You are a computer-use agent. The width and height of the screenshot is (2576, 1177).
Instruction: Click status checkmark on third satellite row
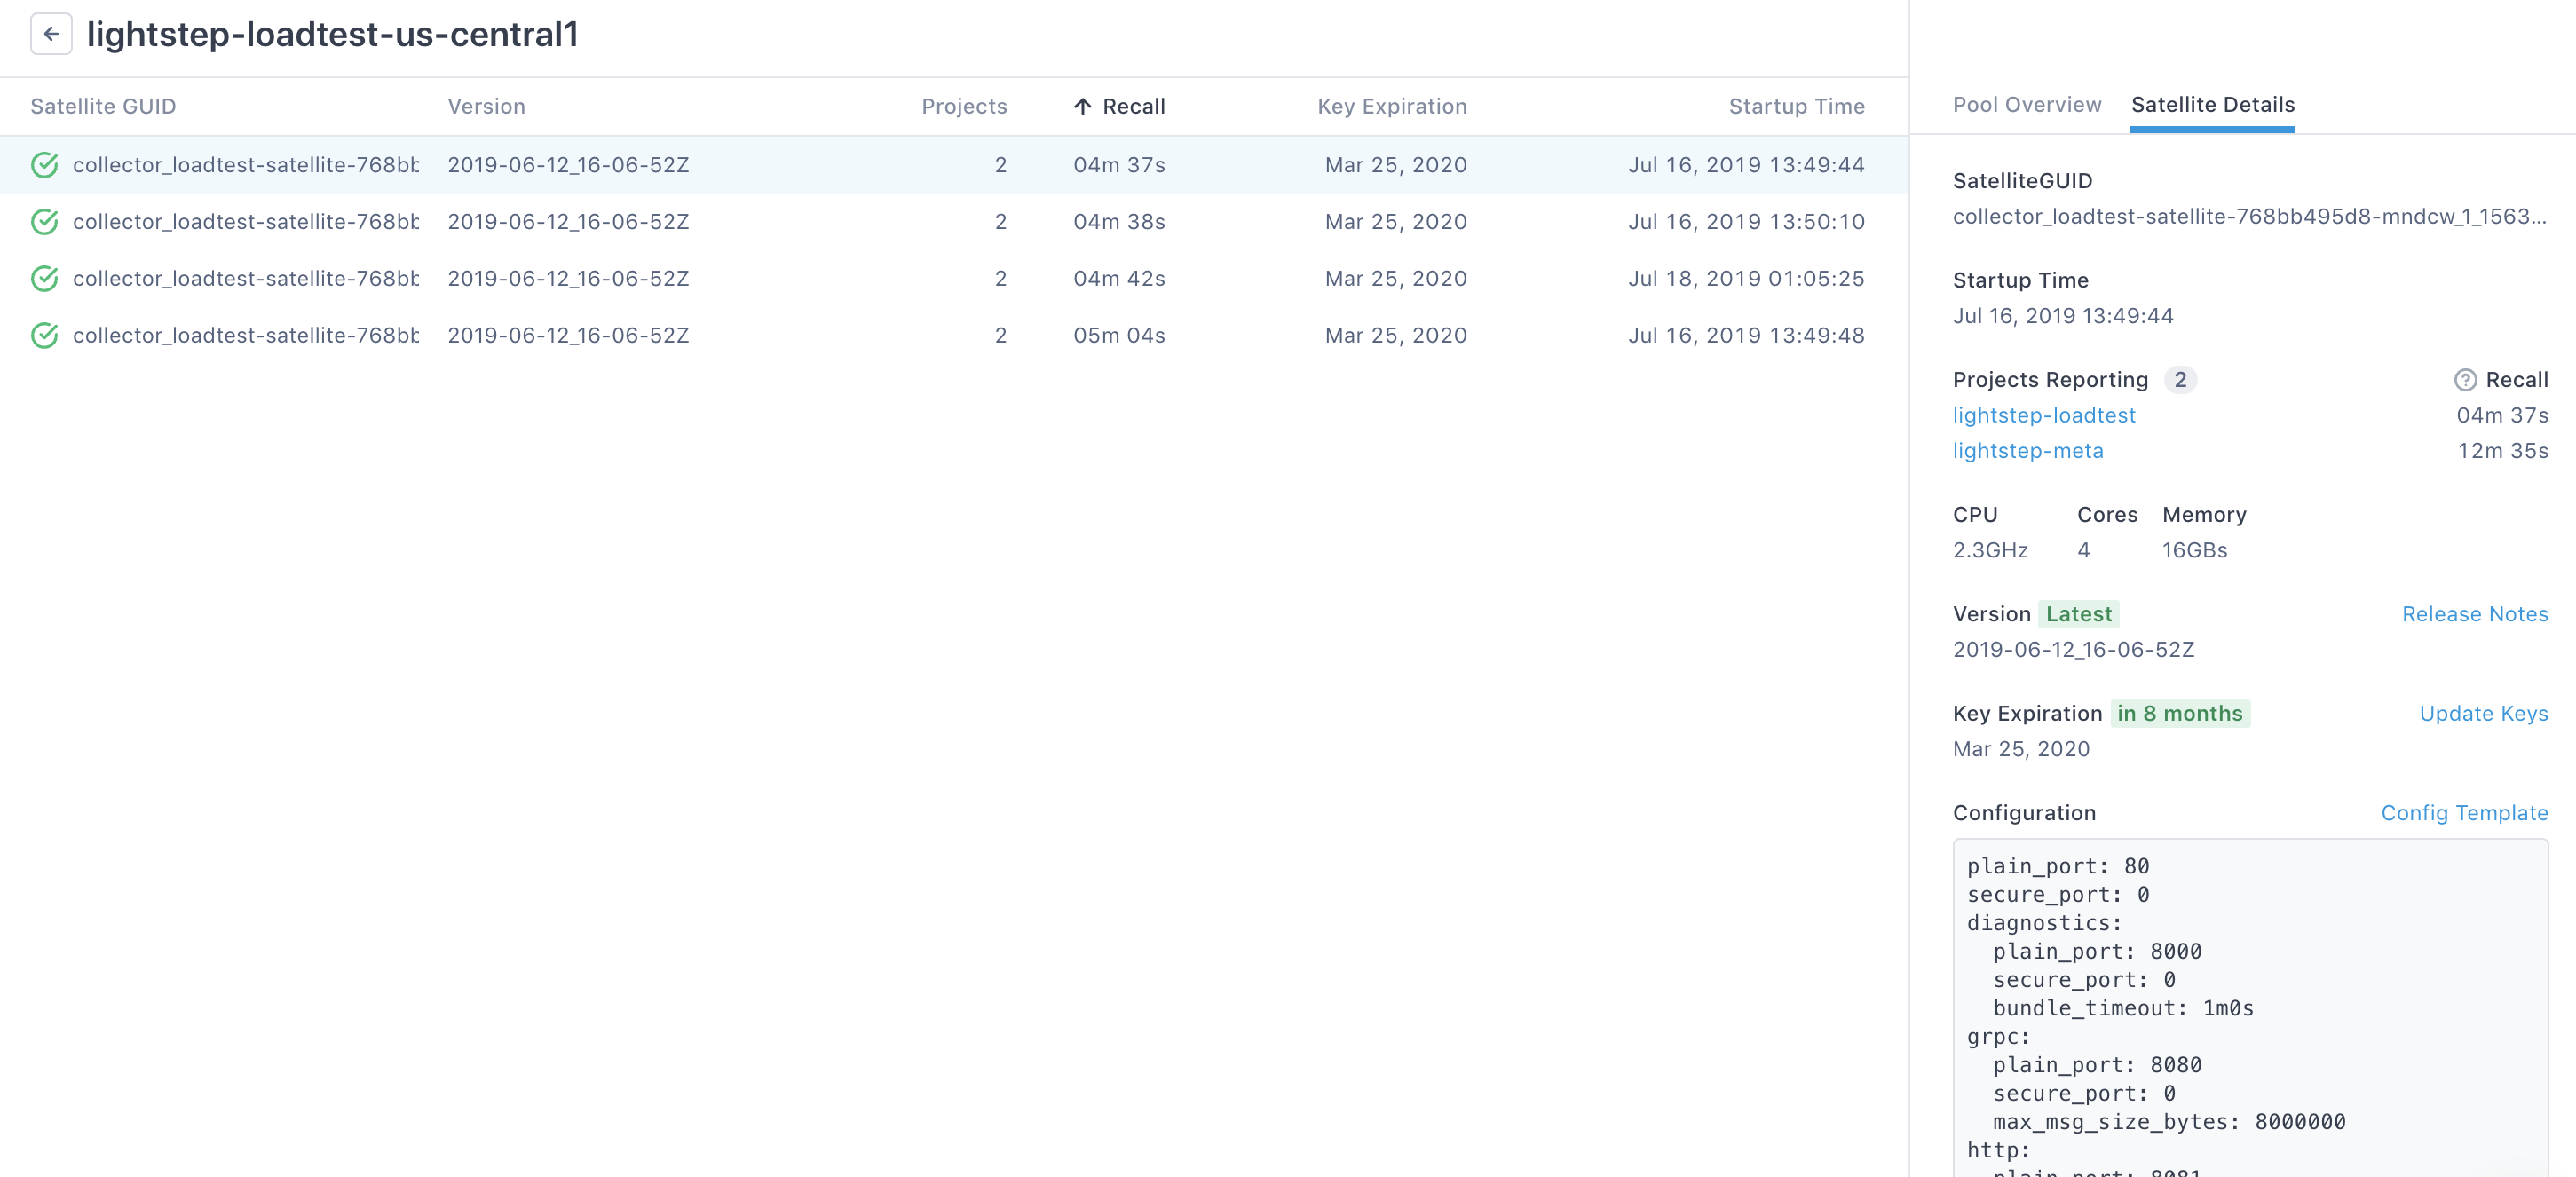tap(44, 278)
